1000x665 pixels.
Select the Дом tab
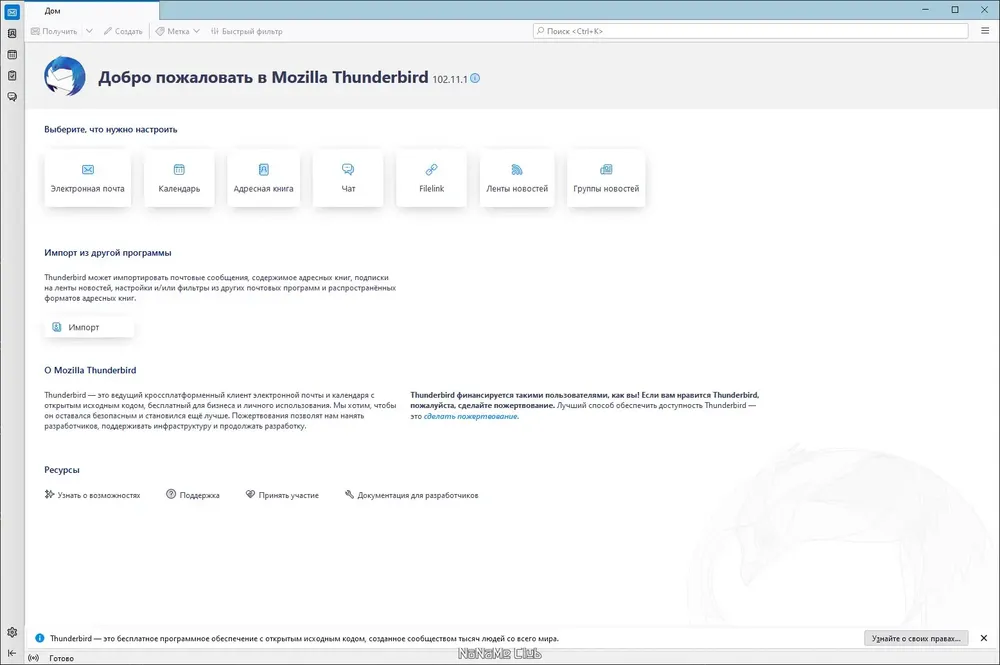click(92, 11)
